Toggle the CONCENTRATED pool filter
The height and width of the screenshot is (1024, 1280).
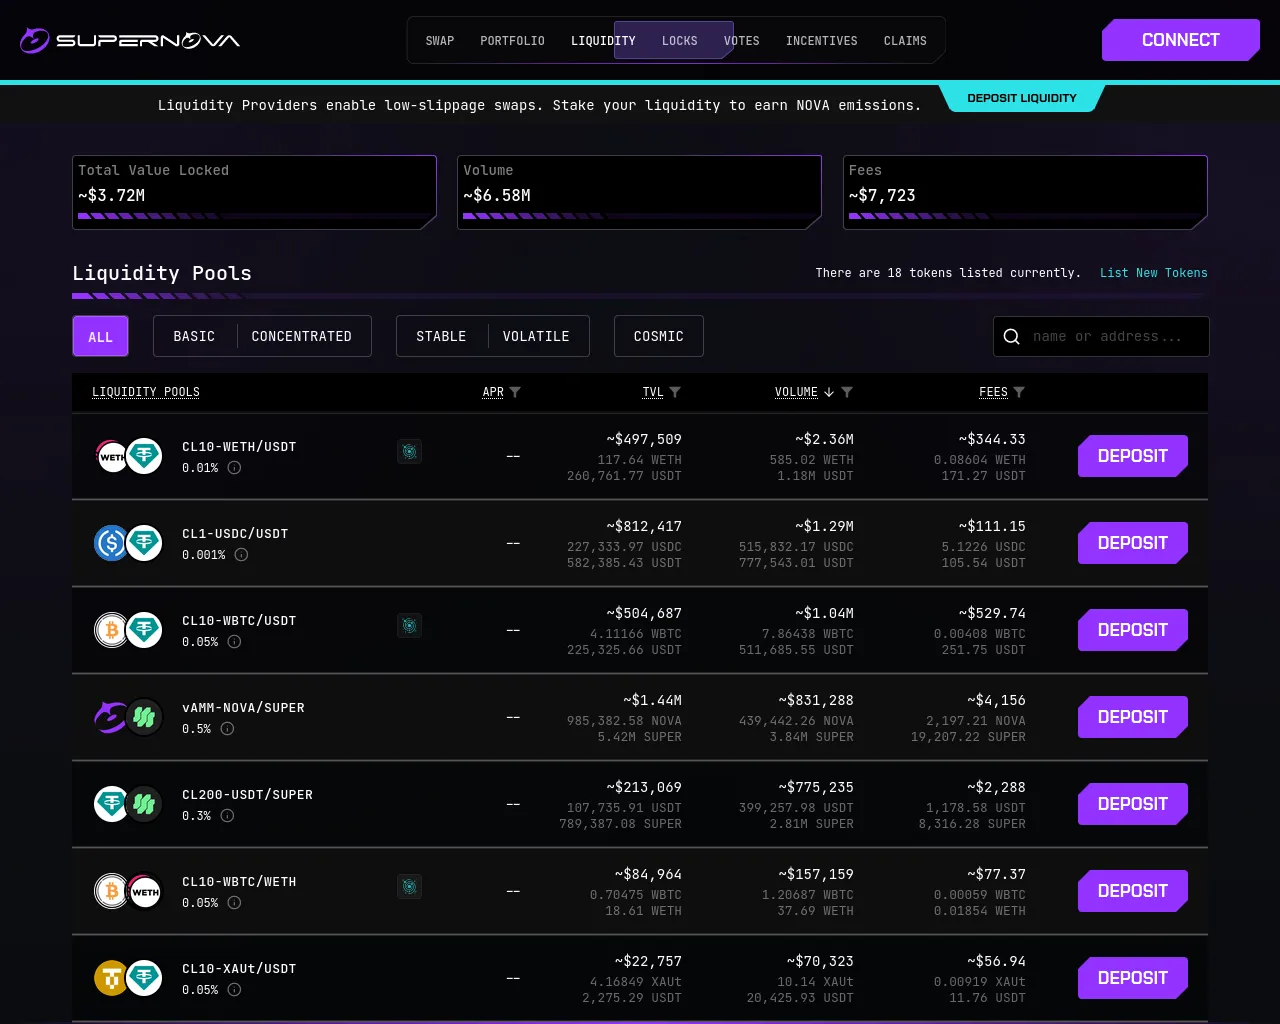pyautogui.click(x=302, y=337)
